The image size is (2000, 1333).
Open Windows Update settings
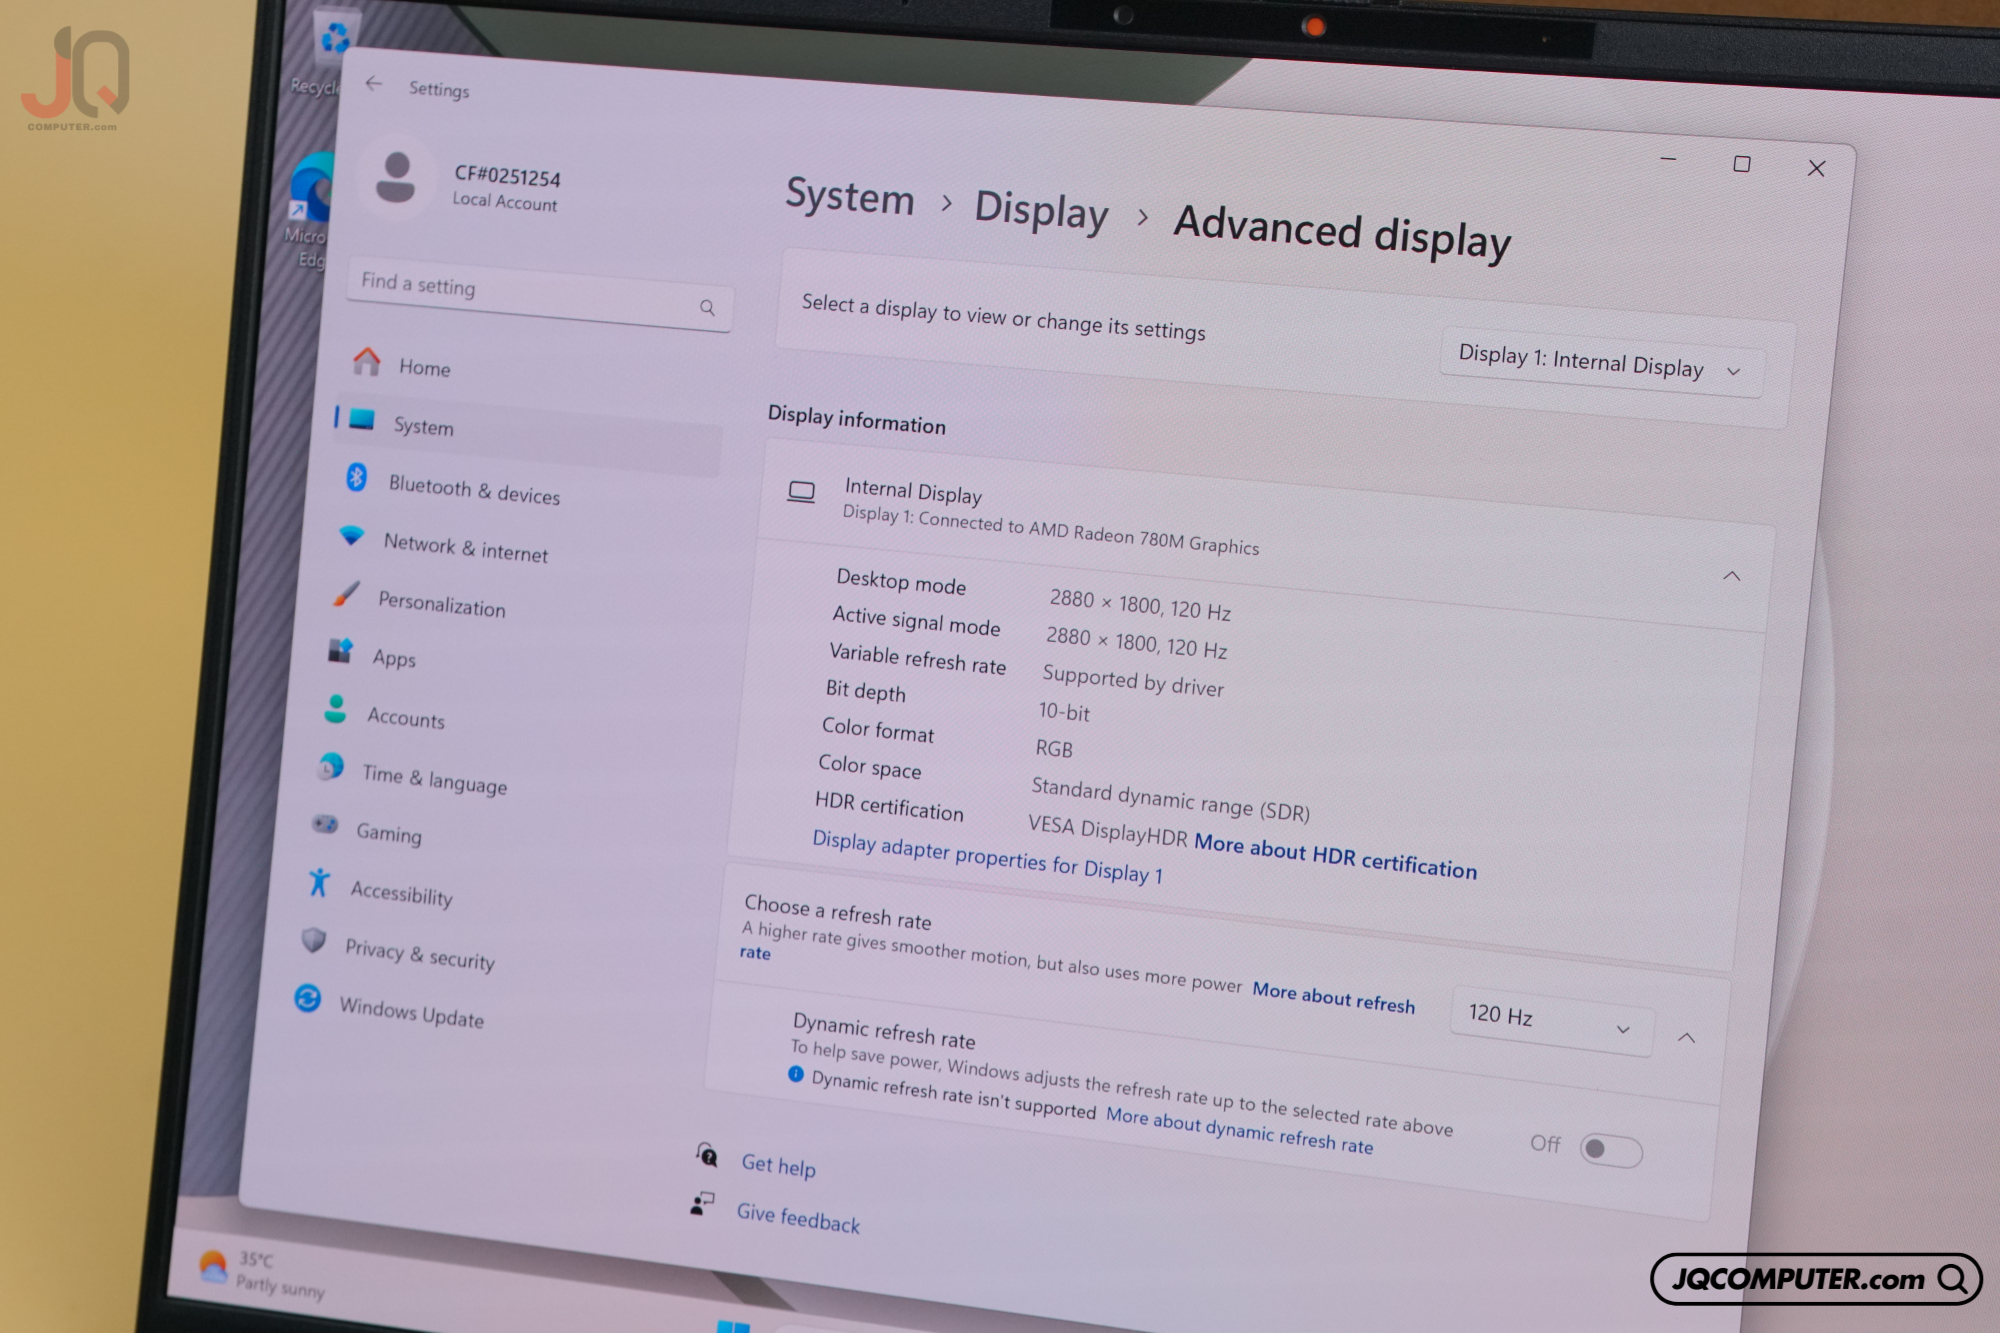pos(412,1012)
